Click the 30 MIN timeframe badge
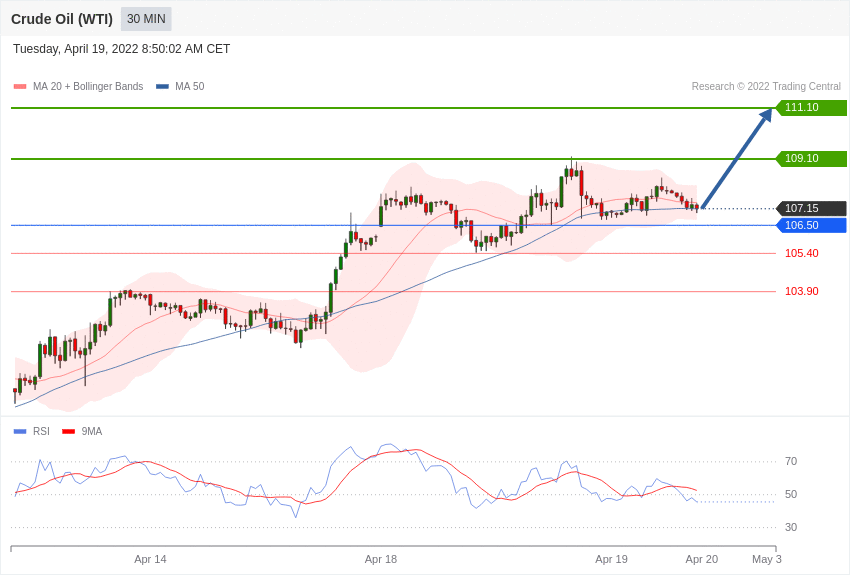The image size is (850, 576). tap(146, 19)
